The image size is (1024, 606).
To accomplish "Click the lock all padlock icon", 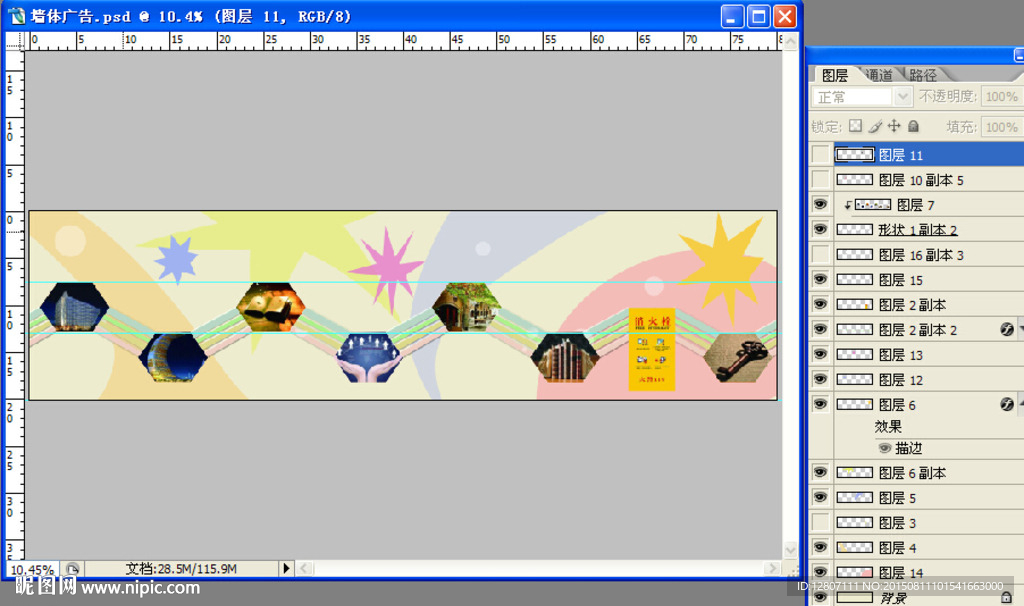I will pos(913,127).
